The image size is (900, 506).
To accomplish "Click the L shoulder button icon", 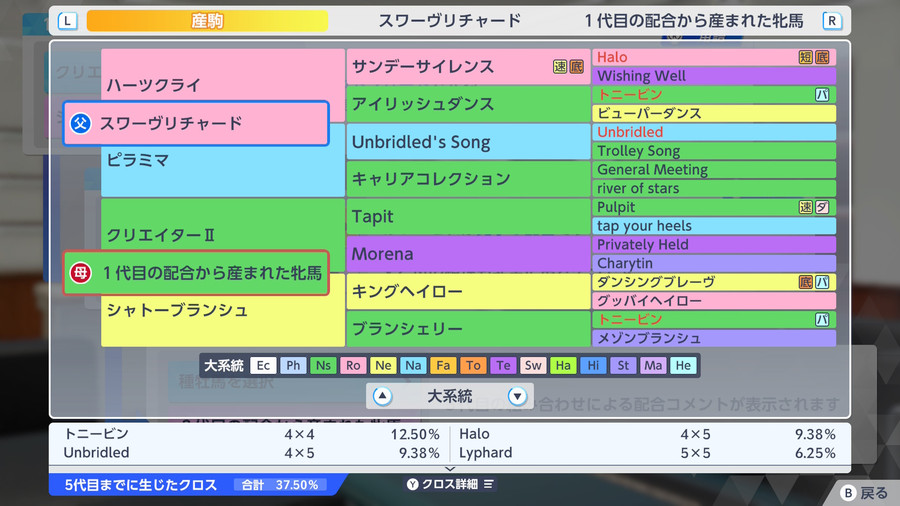I will click(68, 21).
